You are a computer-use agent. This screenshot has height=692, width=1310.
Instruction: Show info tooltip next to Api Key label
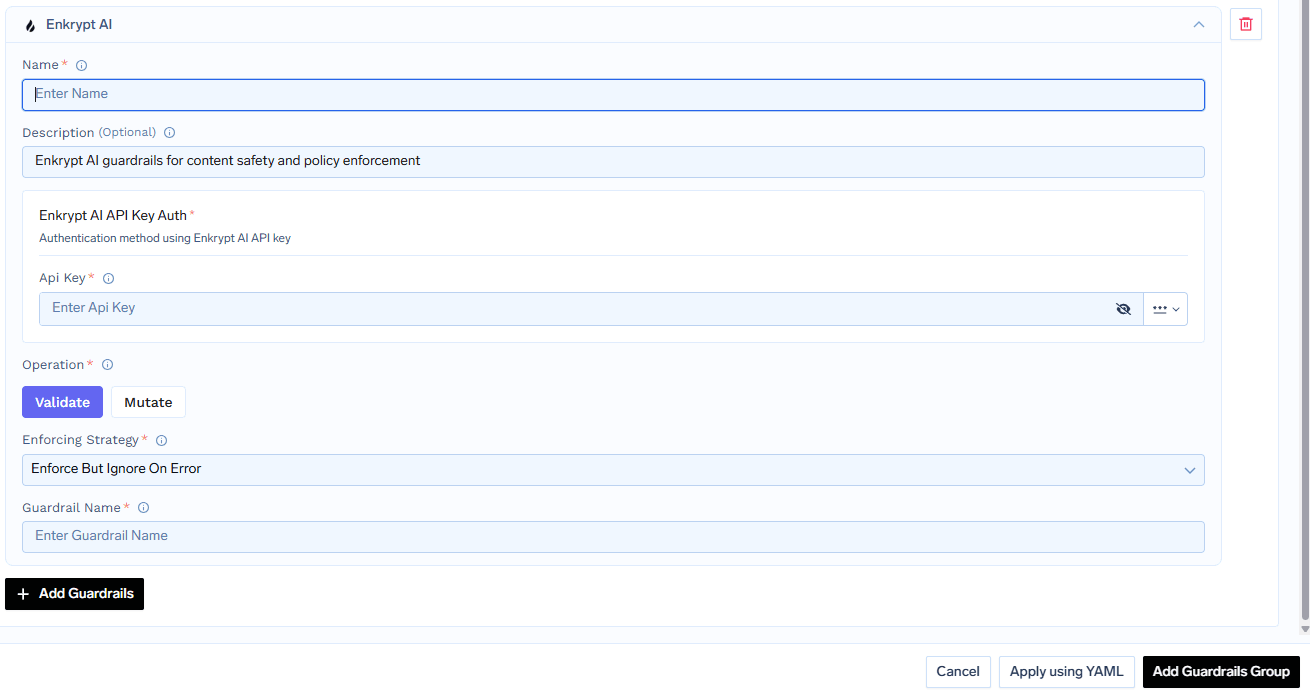pyautogui.click(x=109, y=278)
